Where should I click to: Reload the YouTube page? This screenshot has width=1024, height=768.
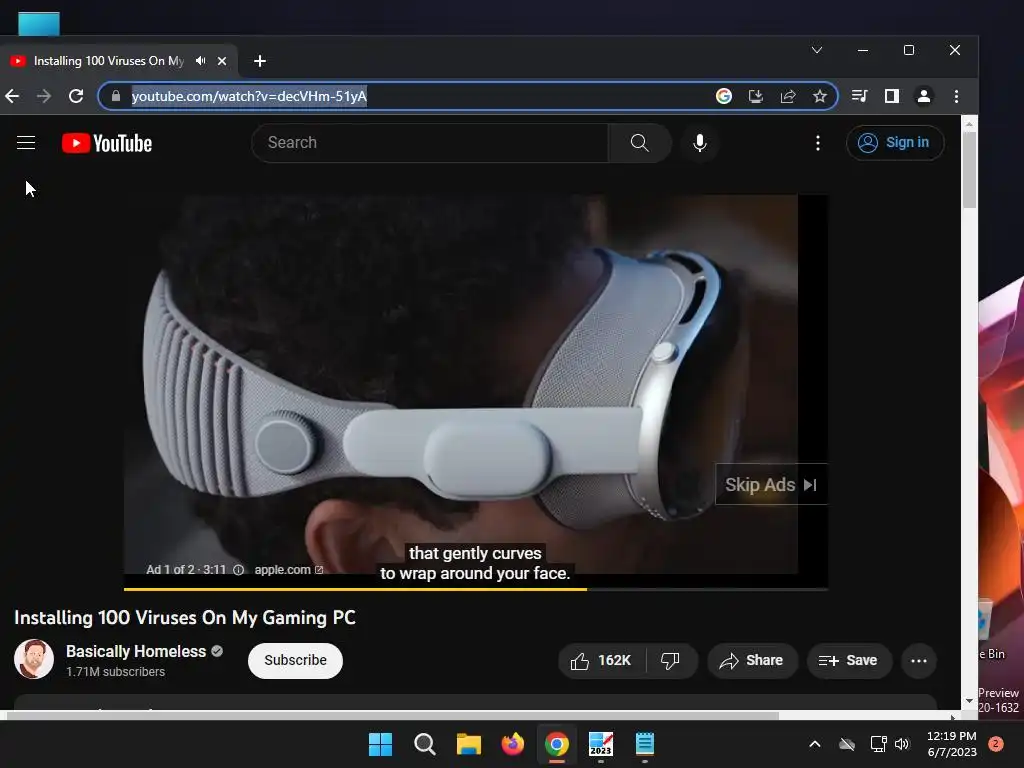pos(76,96)
